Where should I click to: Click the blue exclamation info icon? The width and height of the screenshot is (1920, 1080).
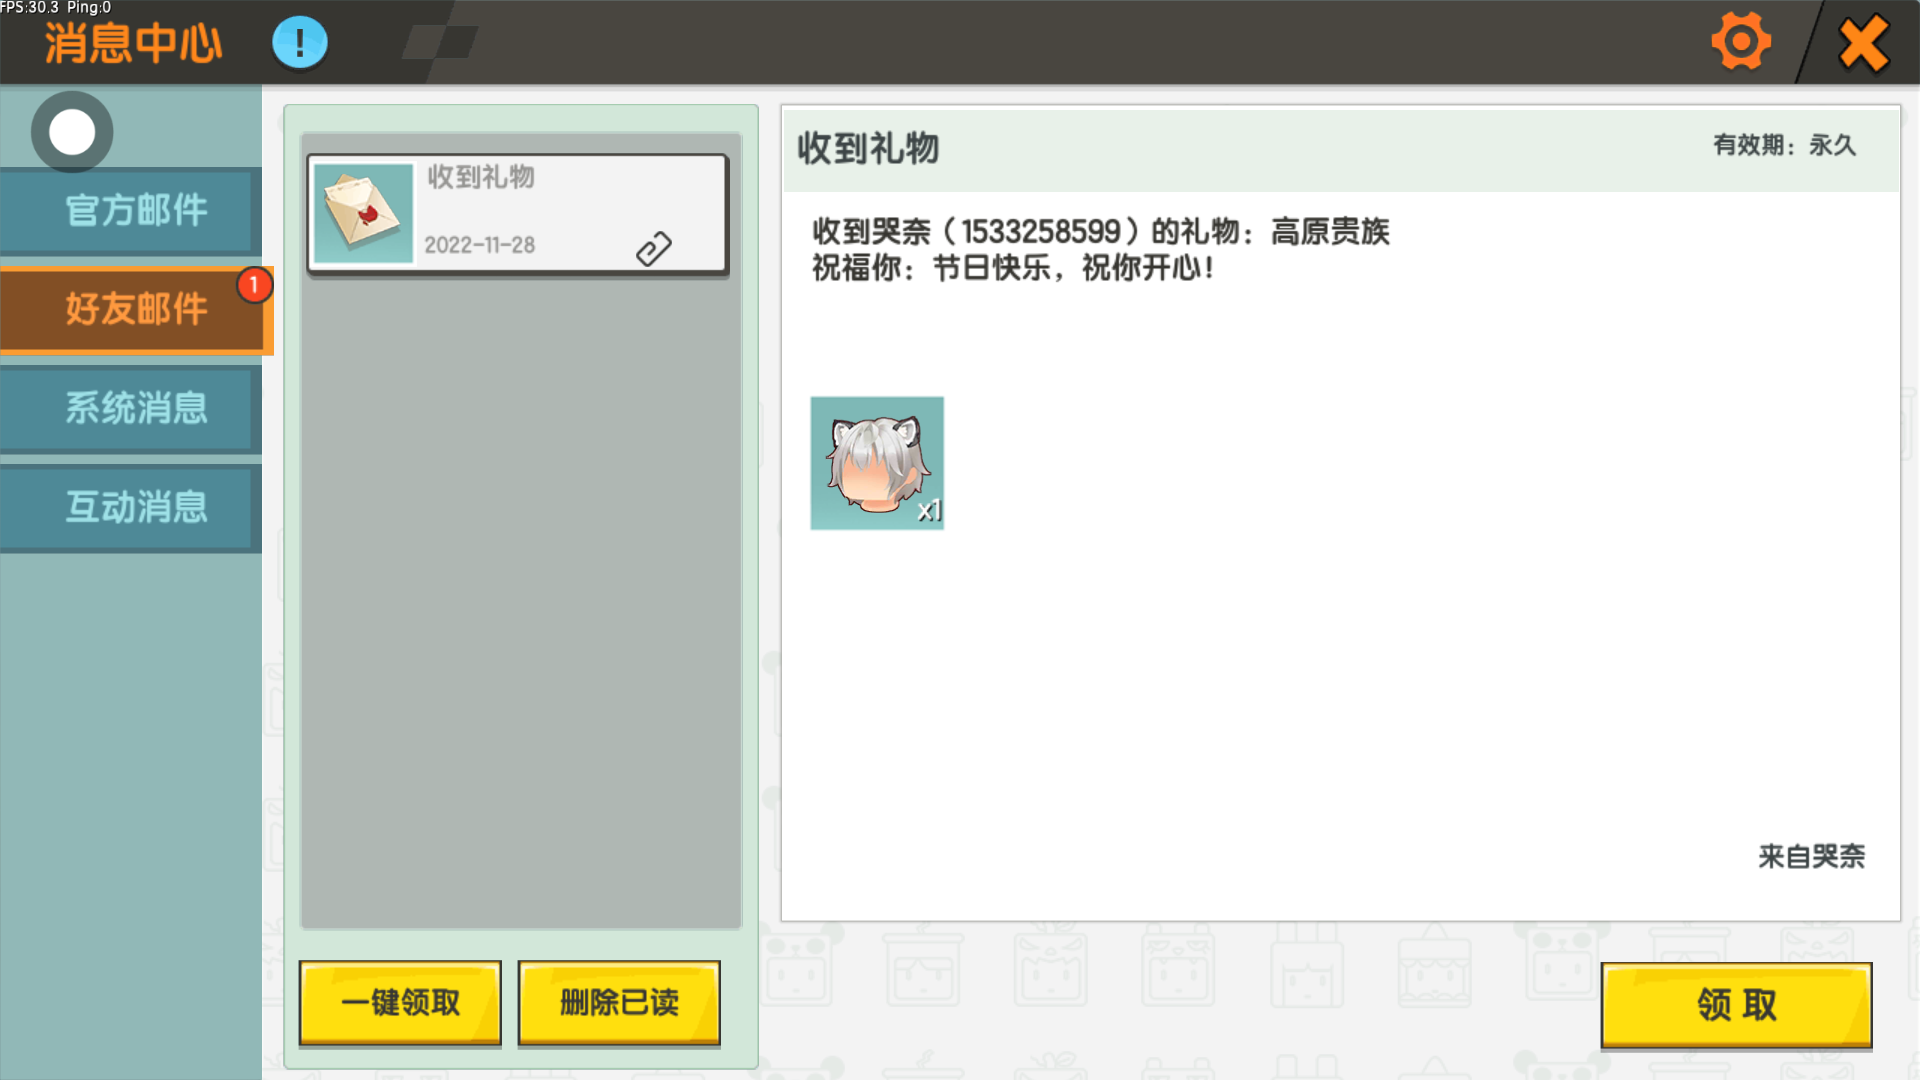point(300,43)
